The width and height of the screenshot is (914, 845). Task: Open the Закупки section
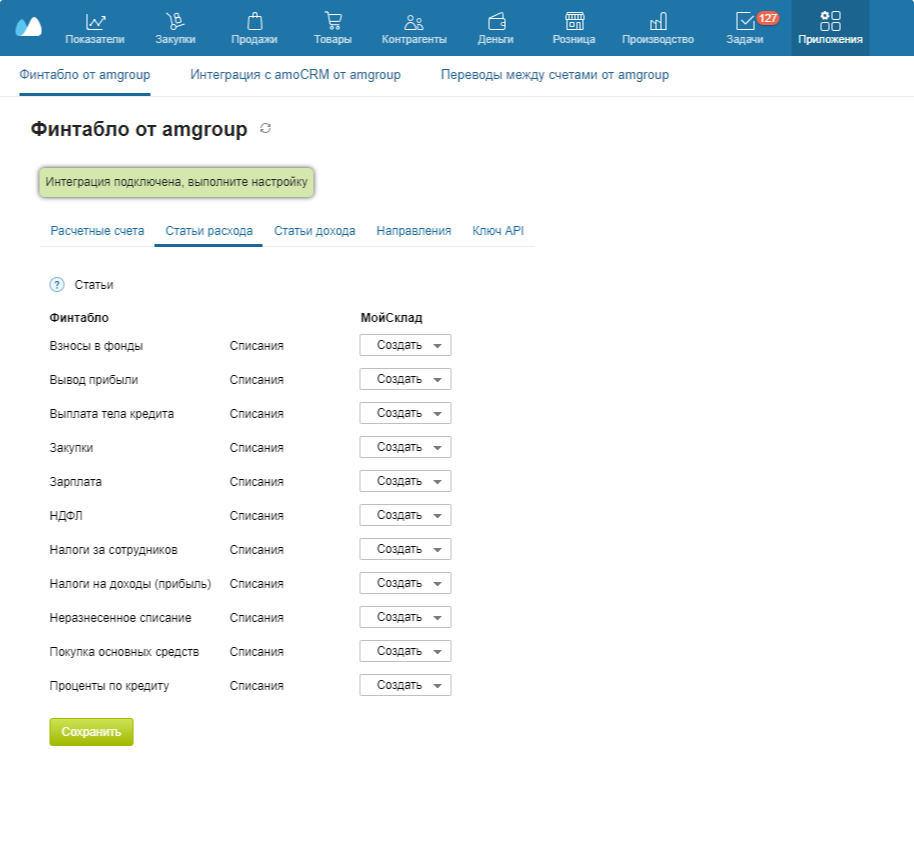(175, 29)
